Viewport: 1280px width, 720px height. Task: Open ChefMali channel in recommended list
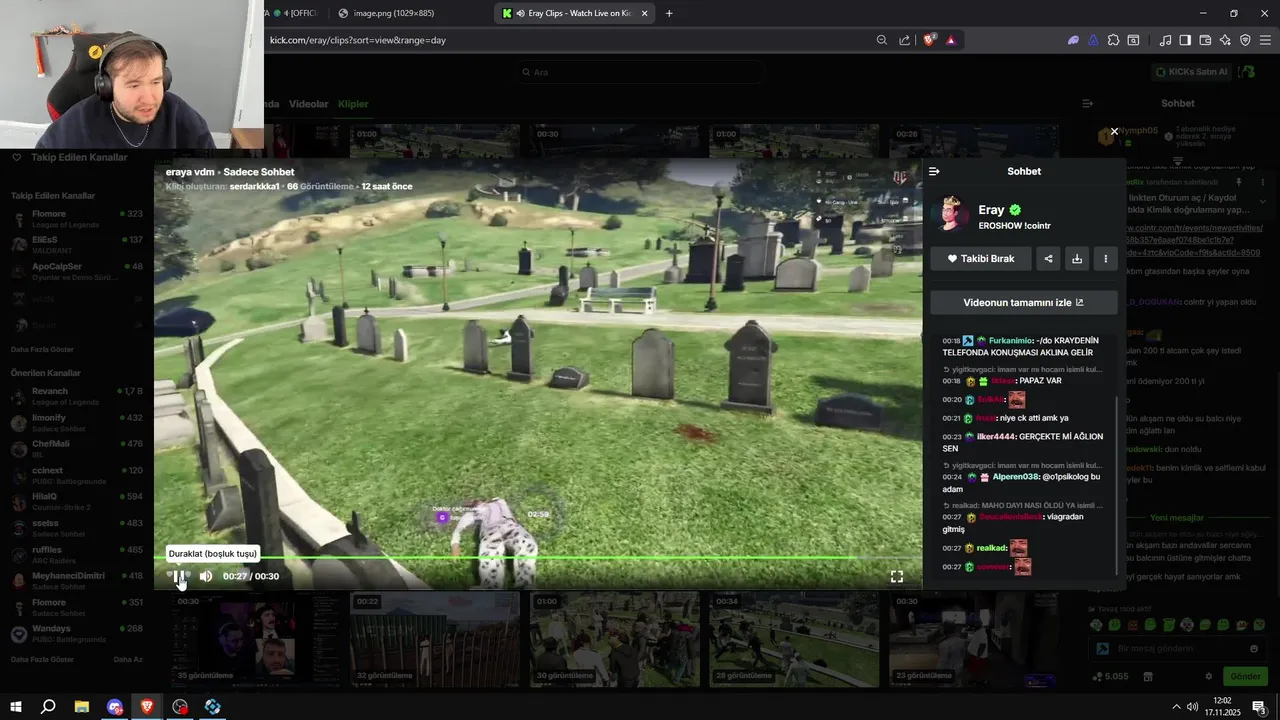tap(78, 449)
